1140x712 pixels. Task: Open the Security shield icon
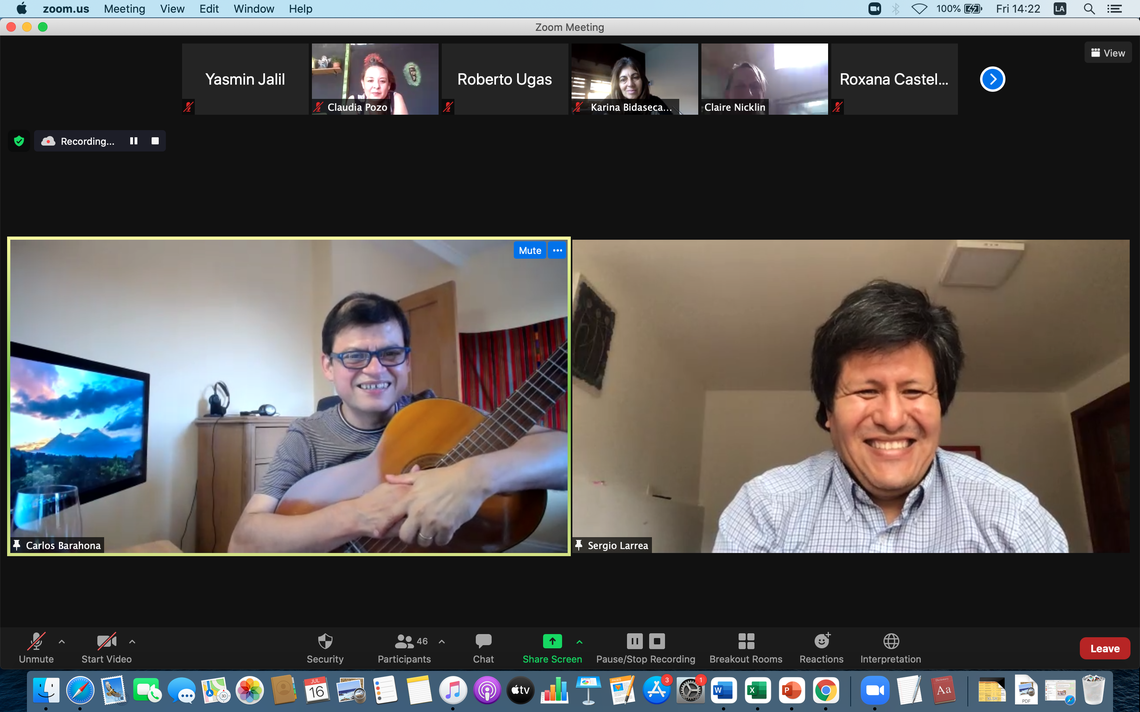pos(325,642)
